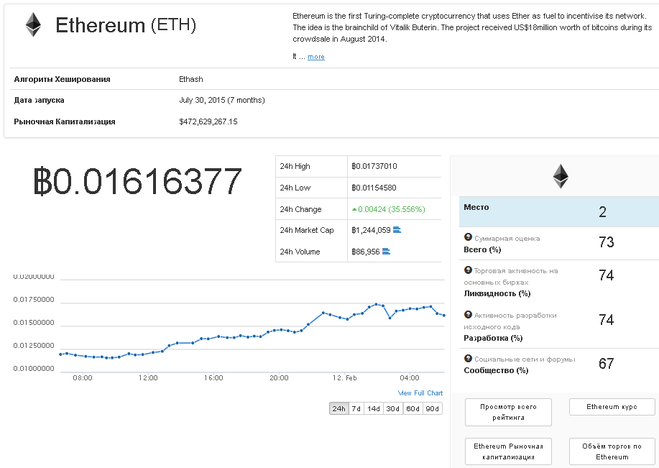
Task: Click the help icon beside Социальные сети и форумы
Action: coord(468,357)
